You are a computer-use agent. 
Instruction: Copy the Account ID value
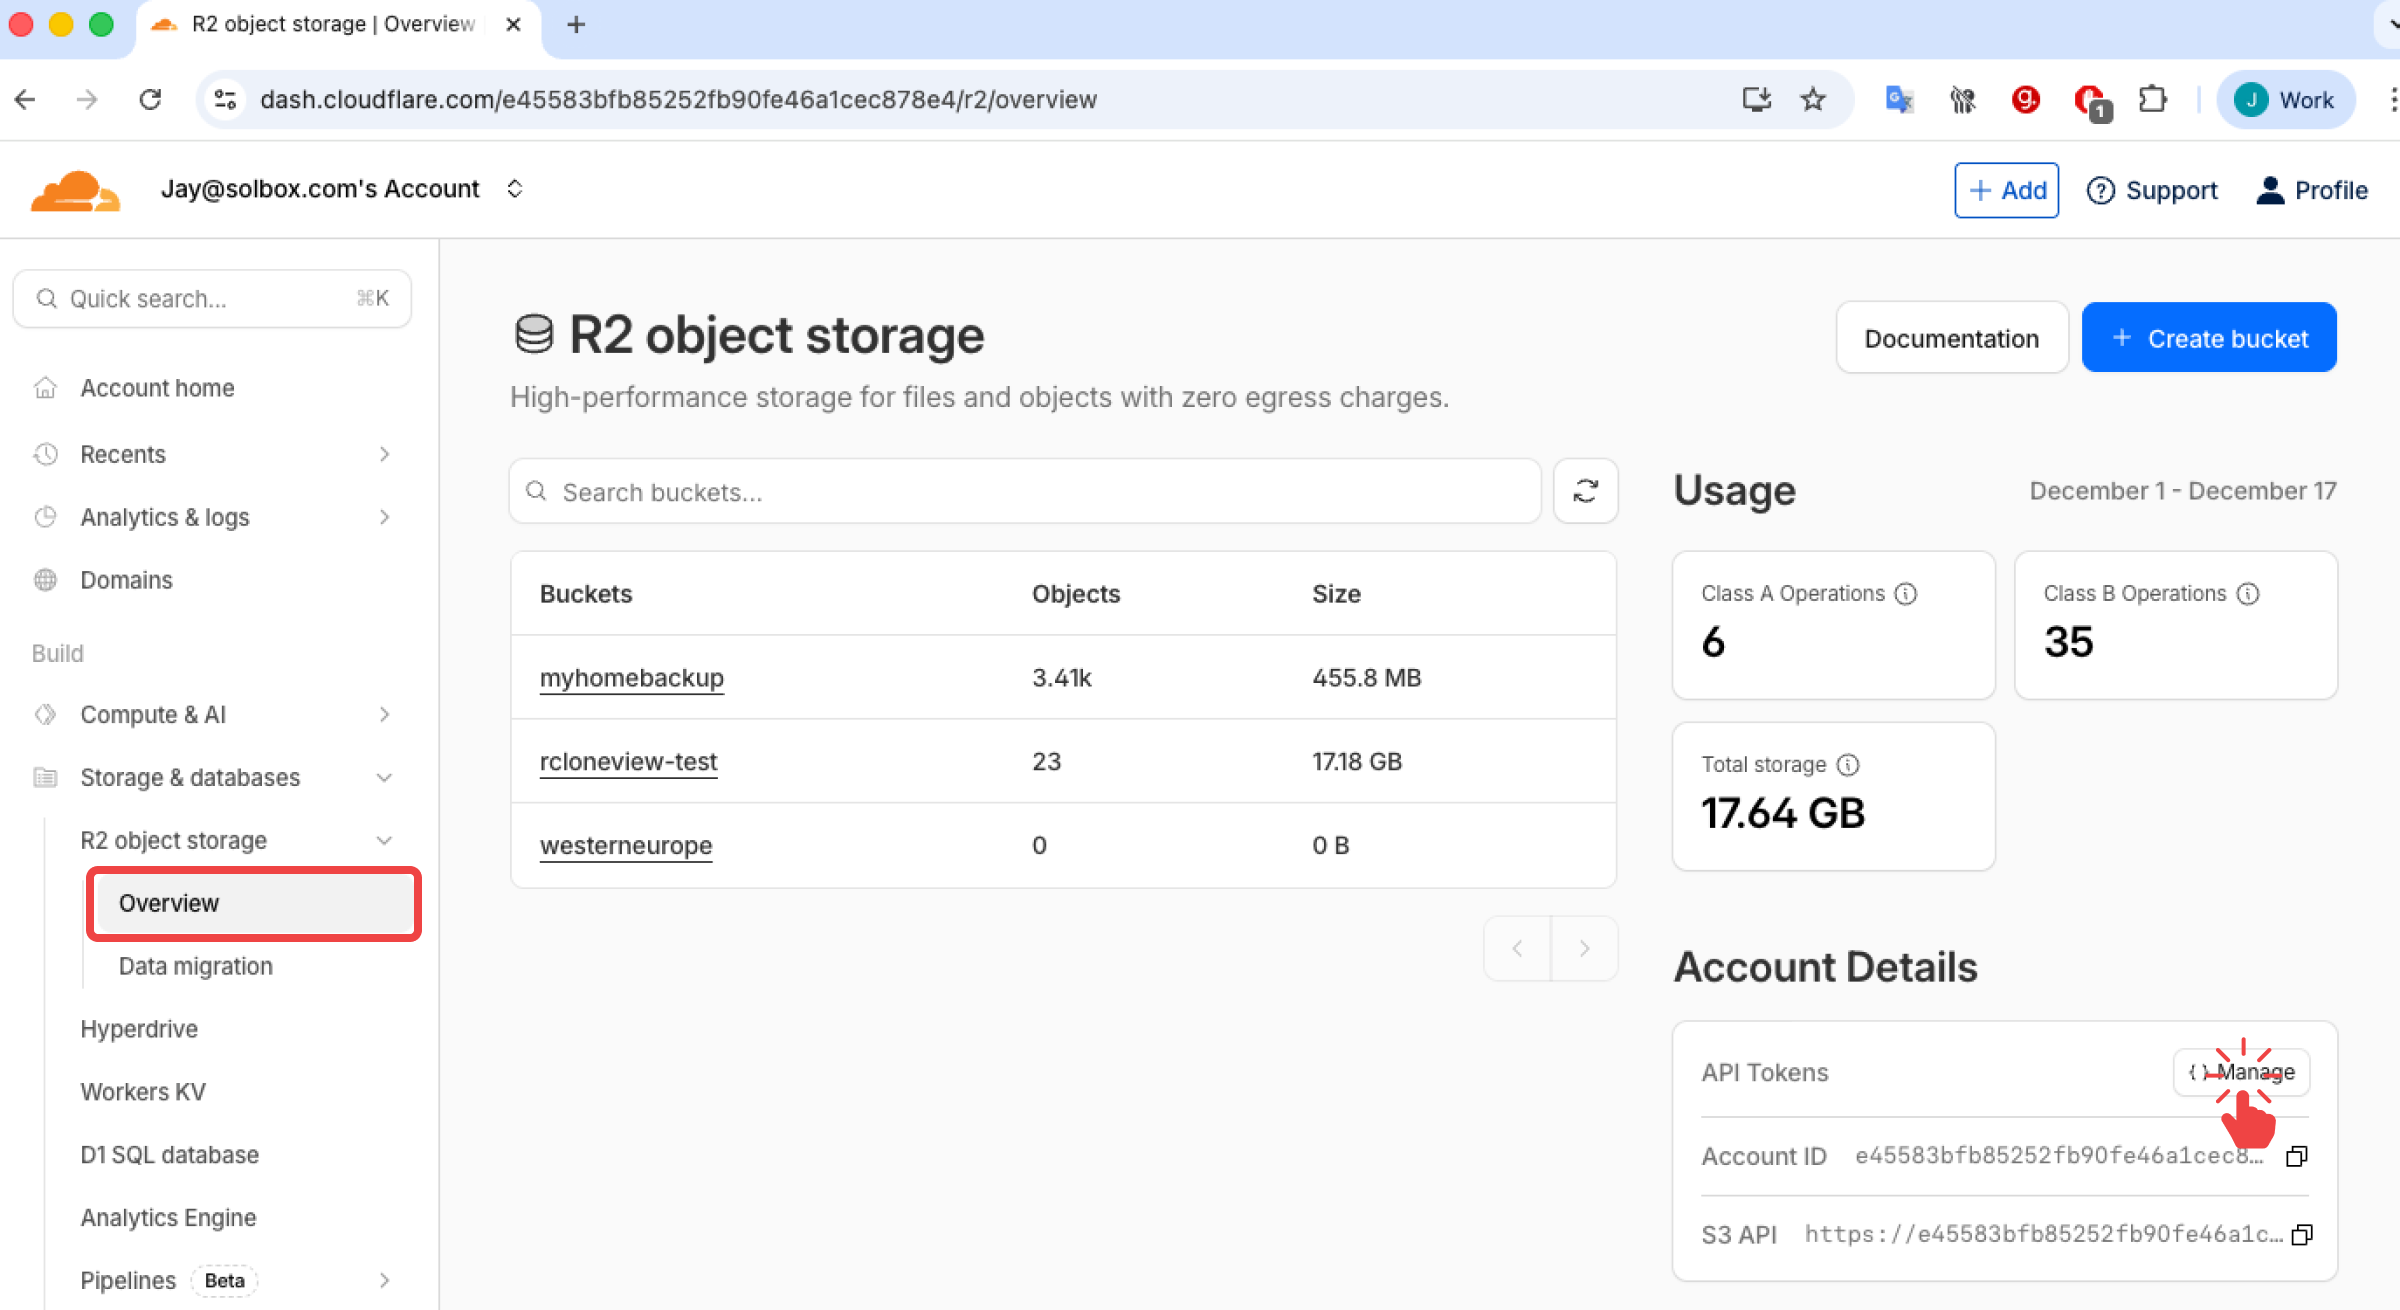(x=2296, y=1156)
